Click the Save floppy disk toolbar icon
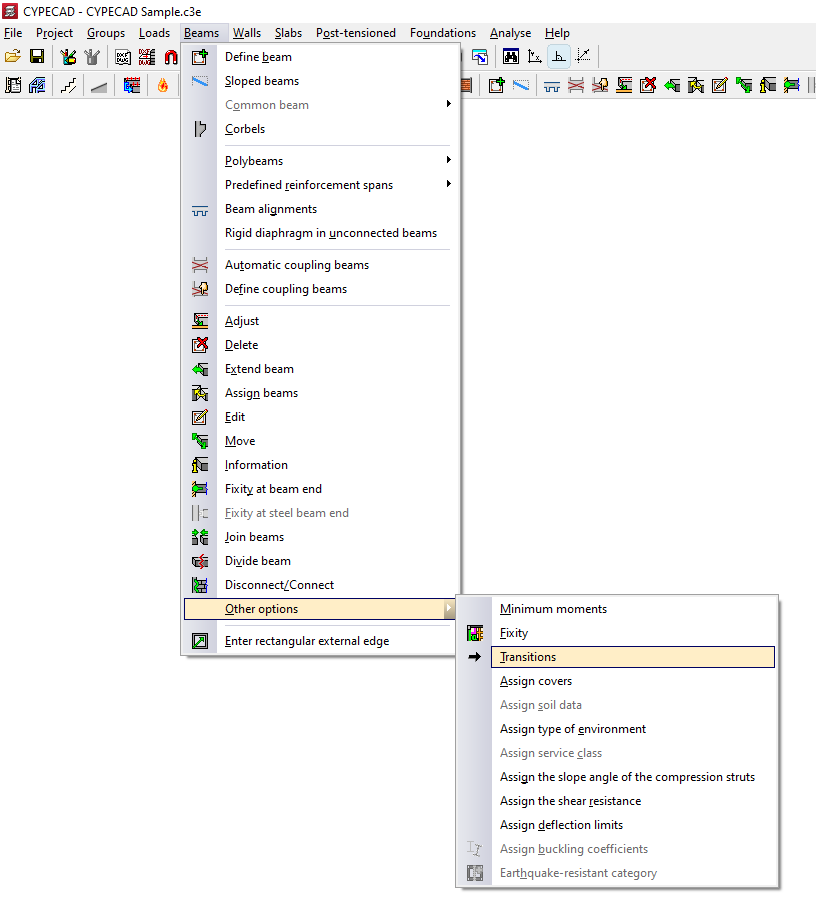The image size is (816, 914). (37, 57)
